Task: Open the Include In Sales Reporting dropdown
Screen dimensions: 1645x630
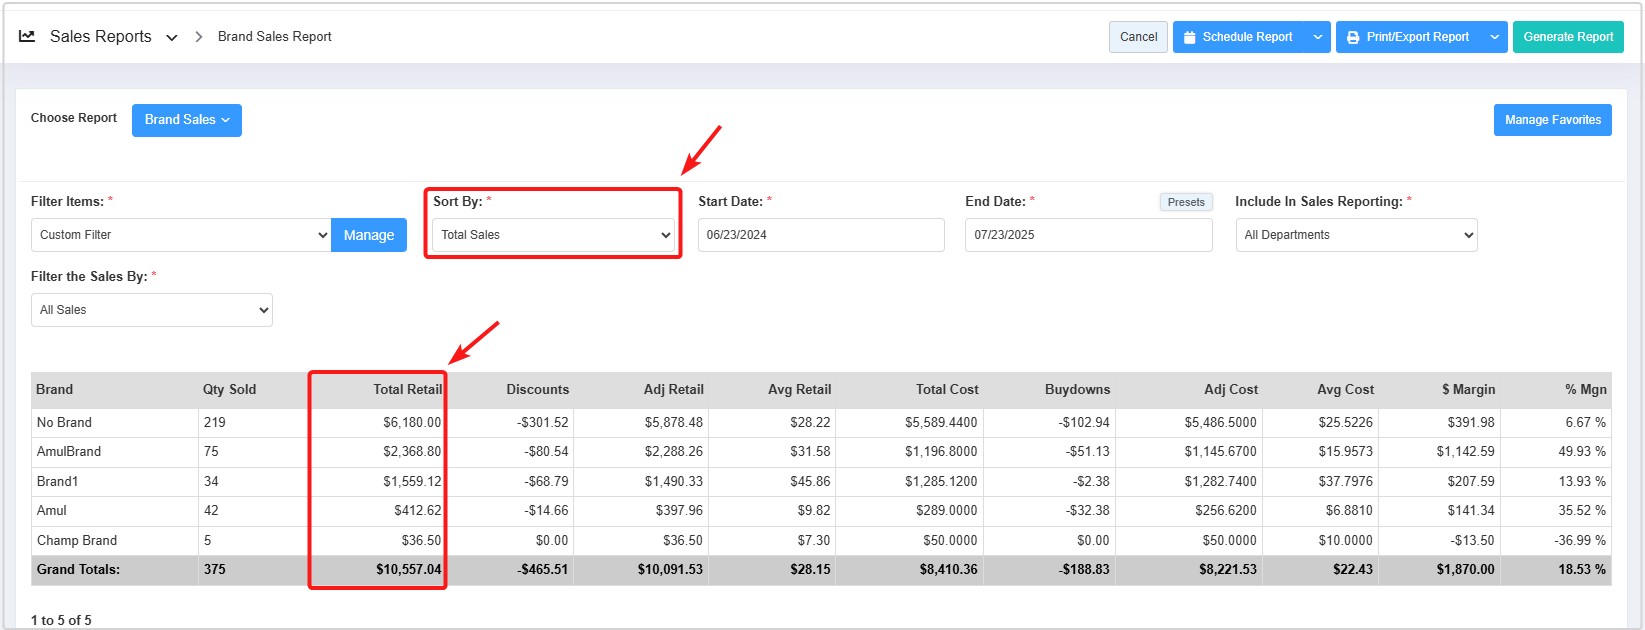Action: coord(1356,235)
